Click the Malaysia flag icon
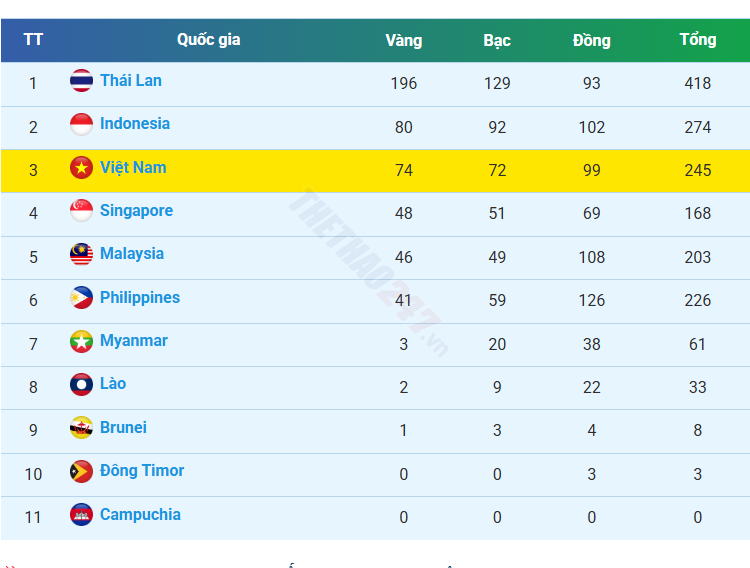Screen dimensions: 750x568 (x=82, y=254)
